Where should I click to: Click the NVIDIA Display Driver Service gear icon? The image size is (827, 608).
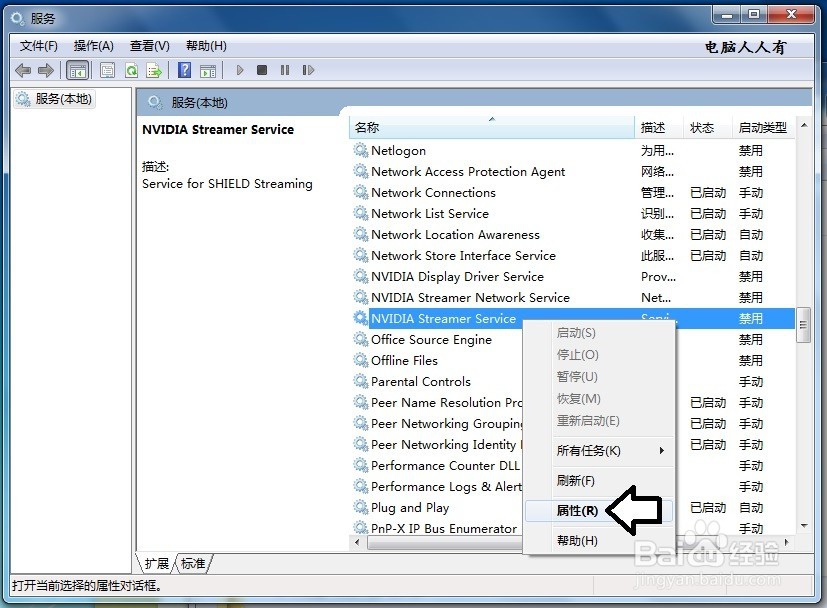tap(361, 276)
